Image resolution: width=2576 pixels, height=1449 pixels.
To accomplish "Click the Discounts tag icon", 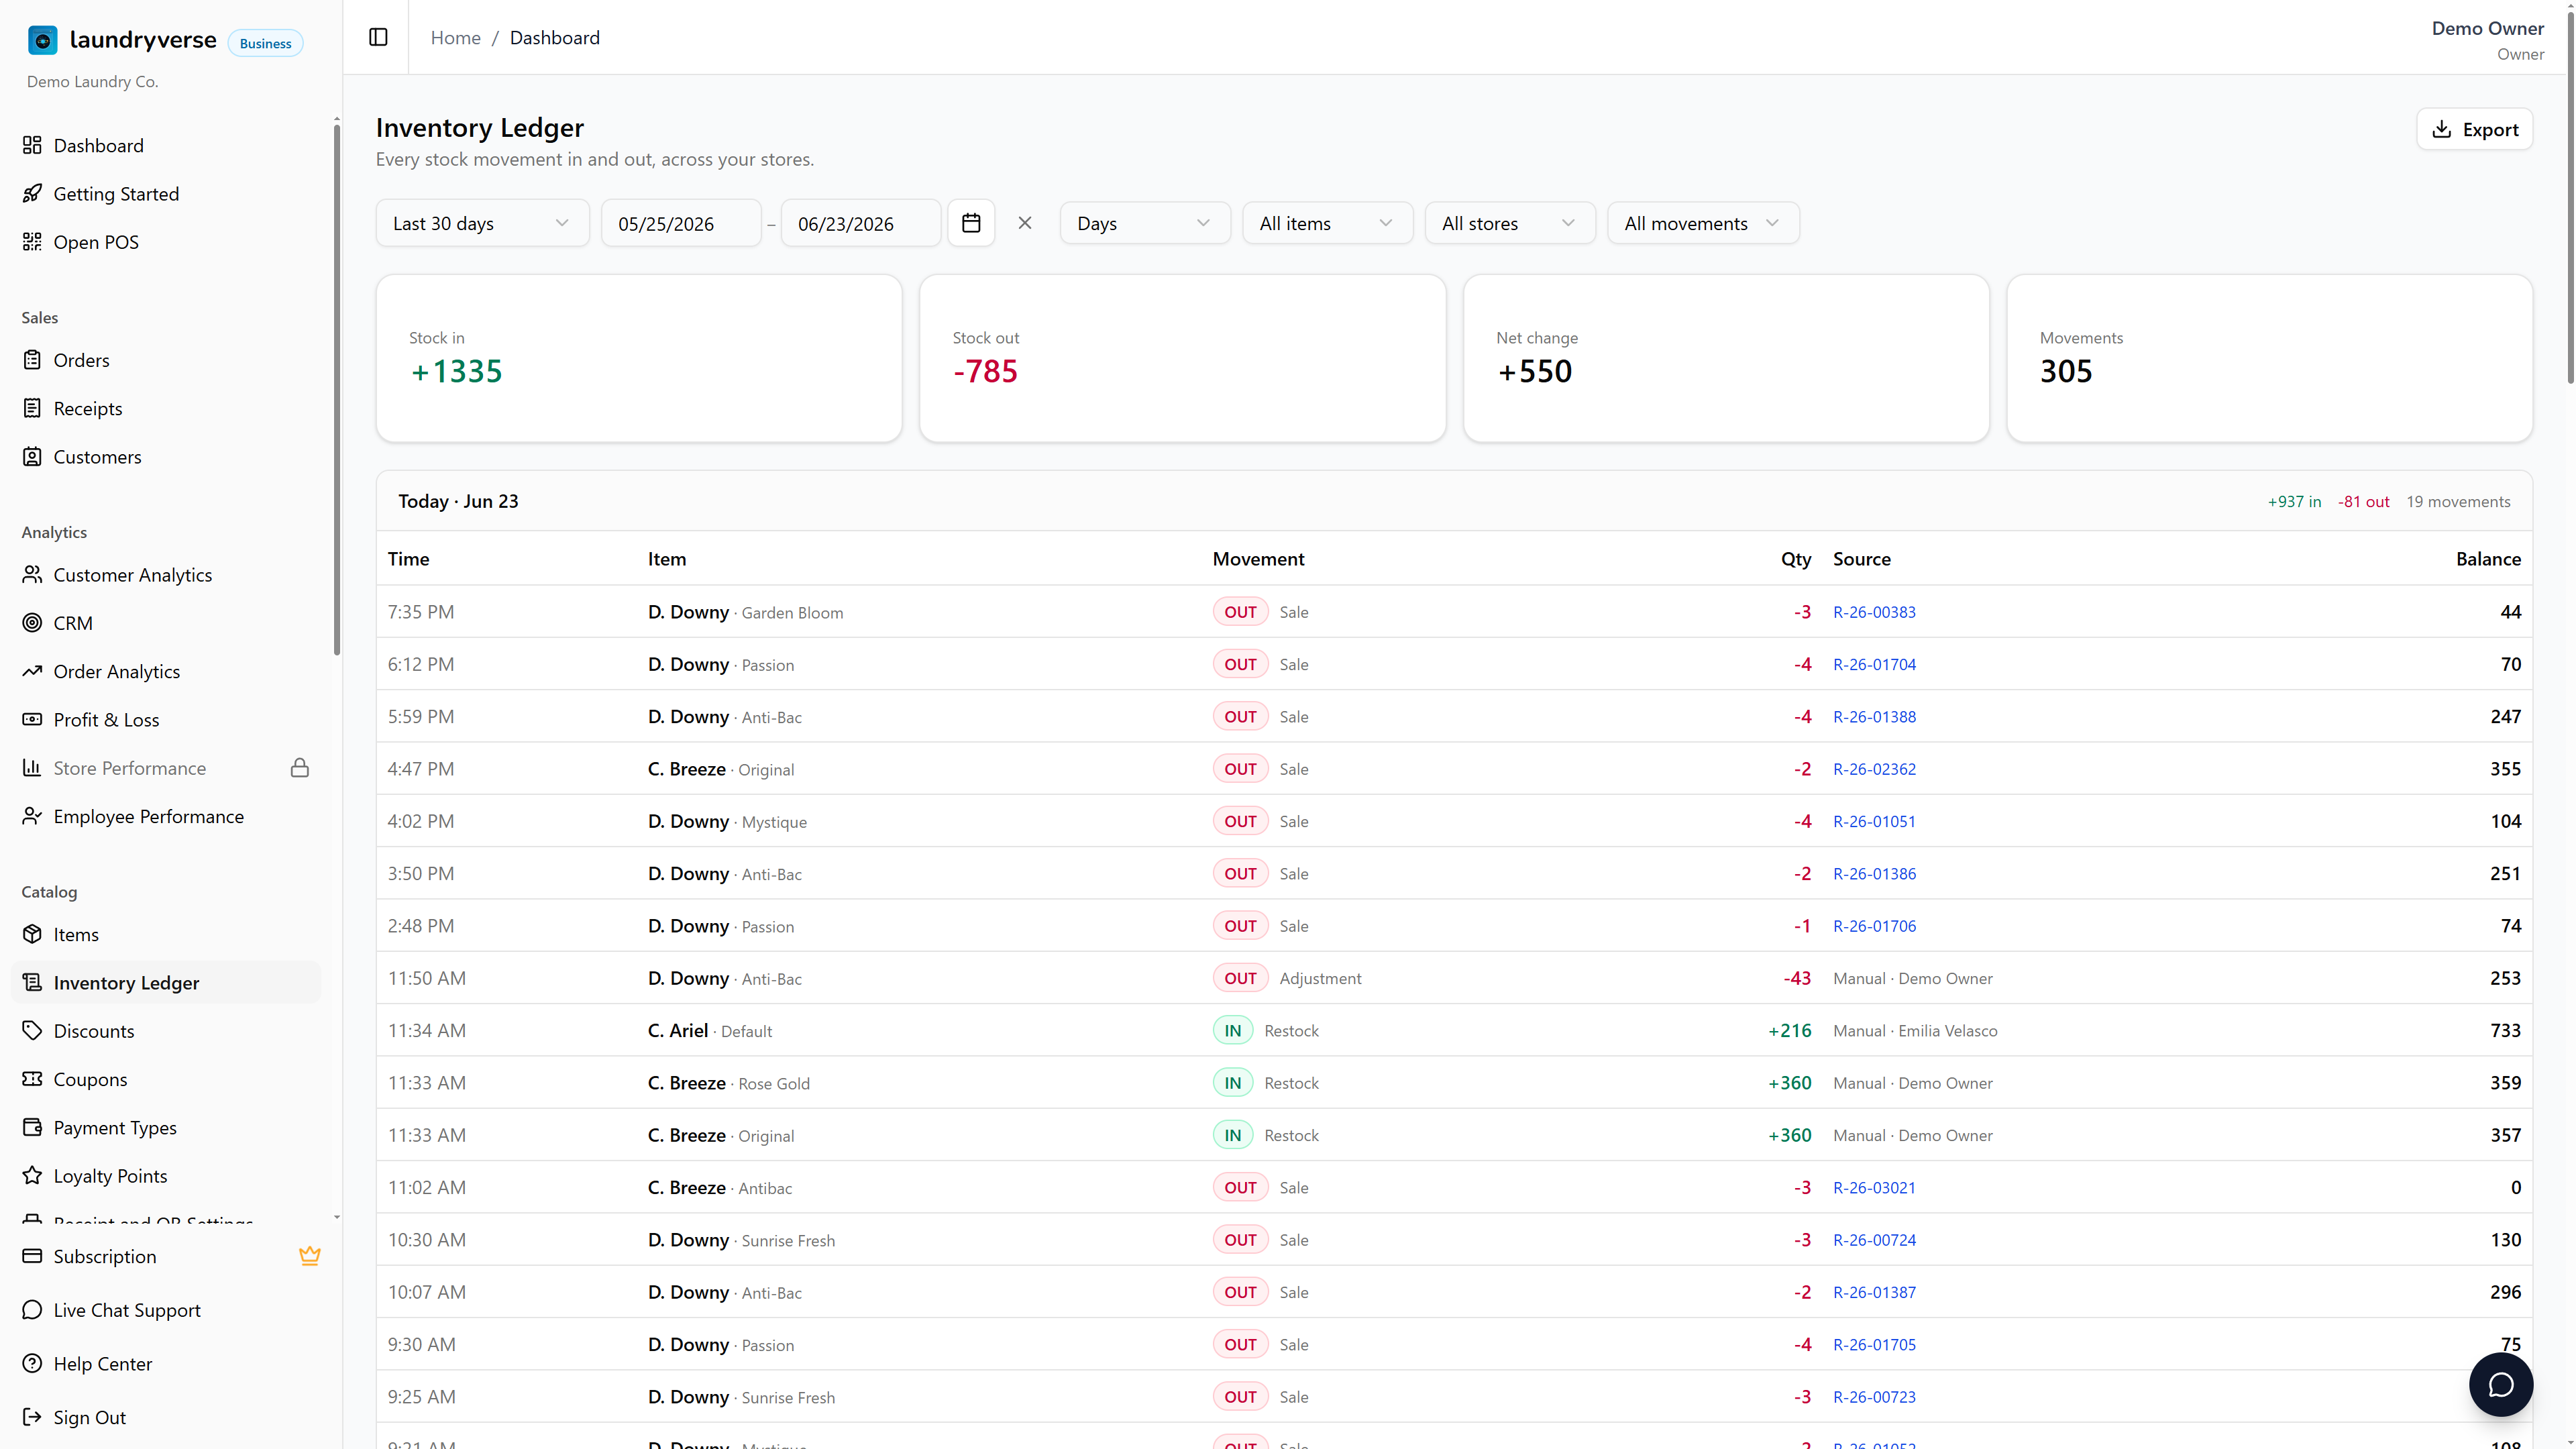I will tap(32, 1030).
